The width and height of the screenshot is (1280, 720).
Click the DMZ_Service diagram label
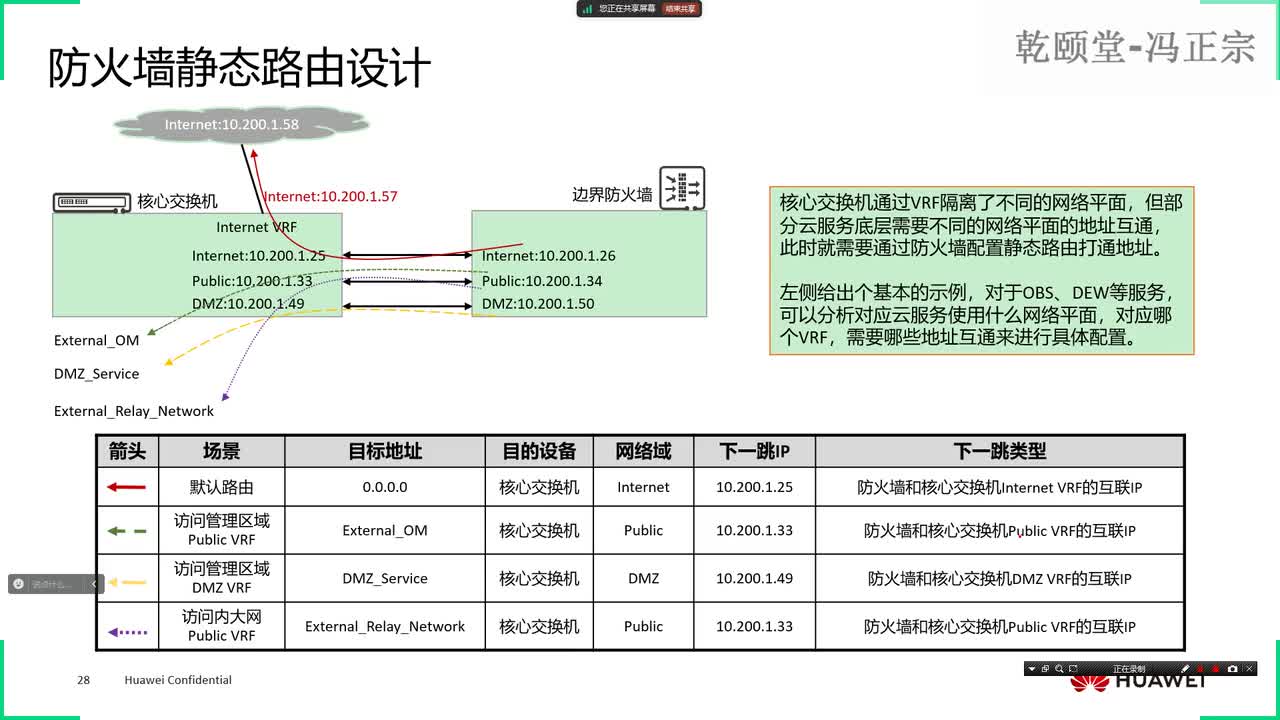97,374
